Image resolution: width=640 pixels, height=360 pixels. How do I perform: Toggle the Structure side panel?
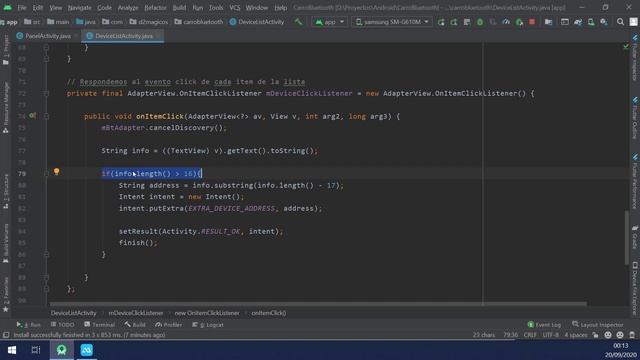coord(6,191)
